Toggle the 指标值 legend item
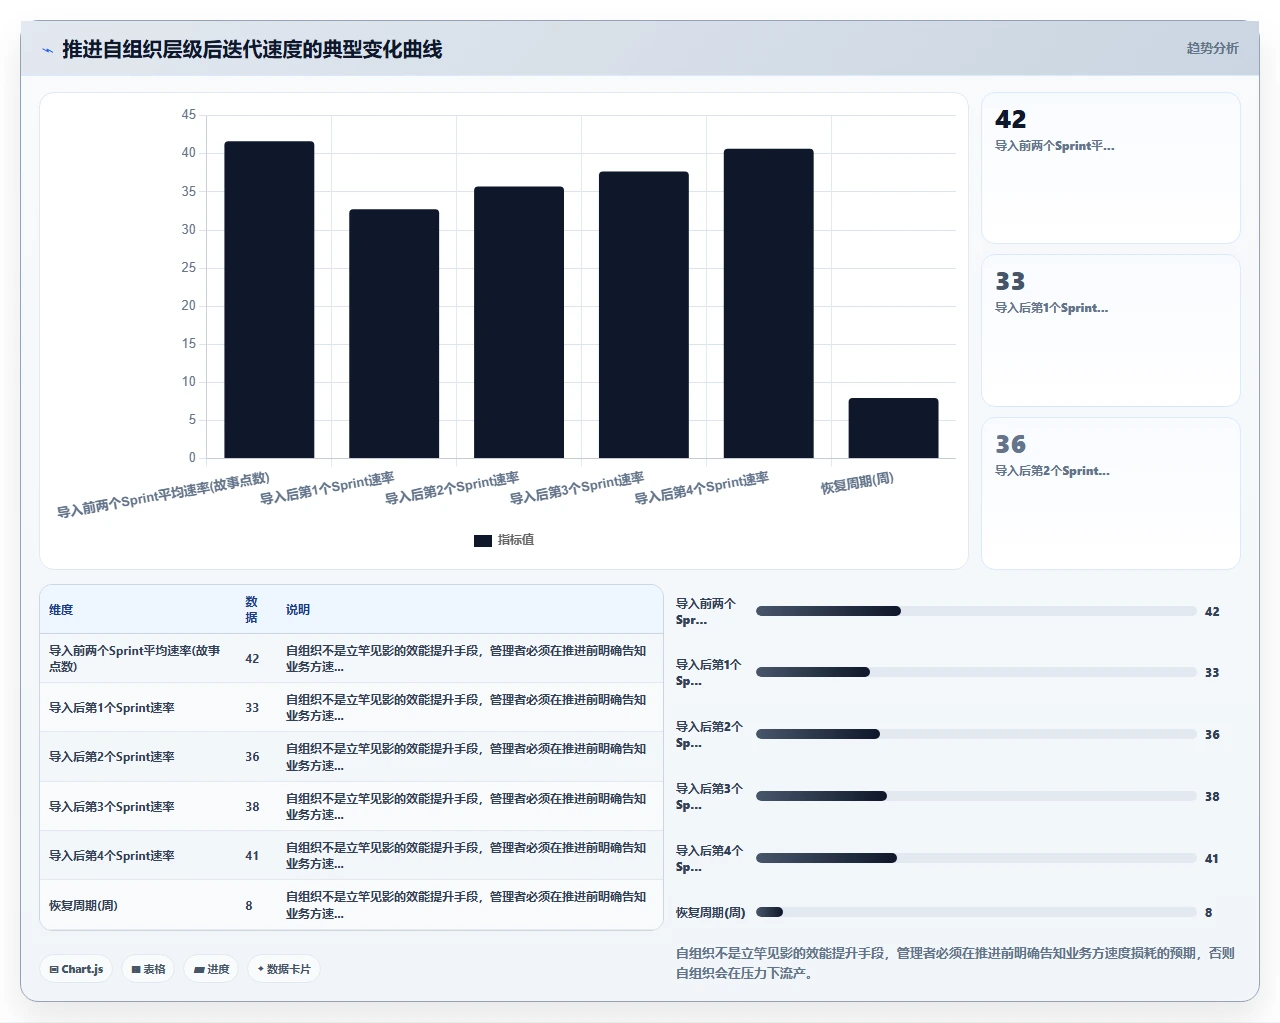 click(504, 540)
